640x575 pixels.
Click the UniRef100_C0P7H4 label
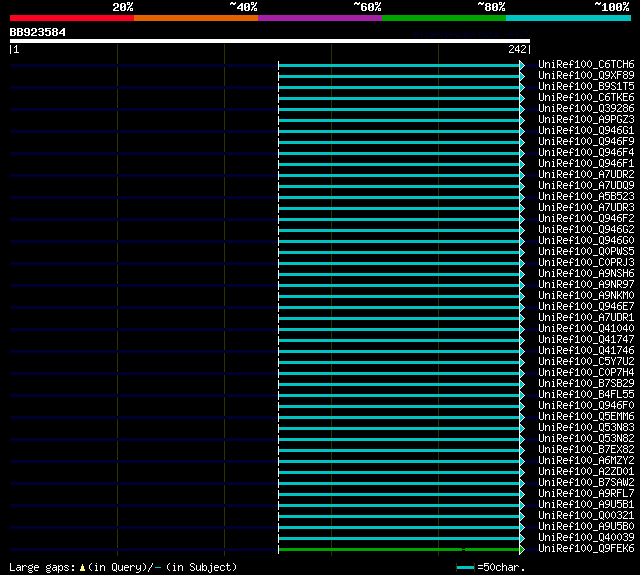point(586,373)
